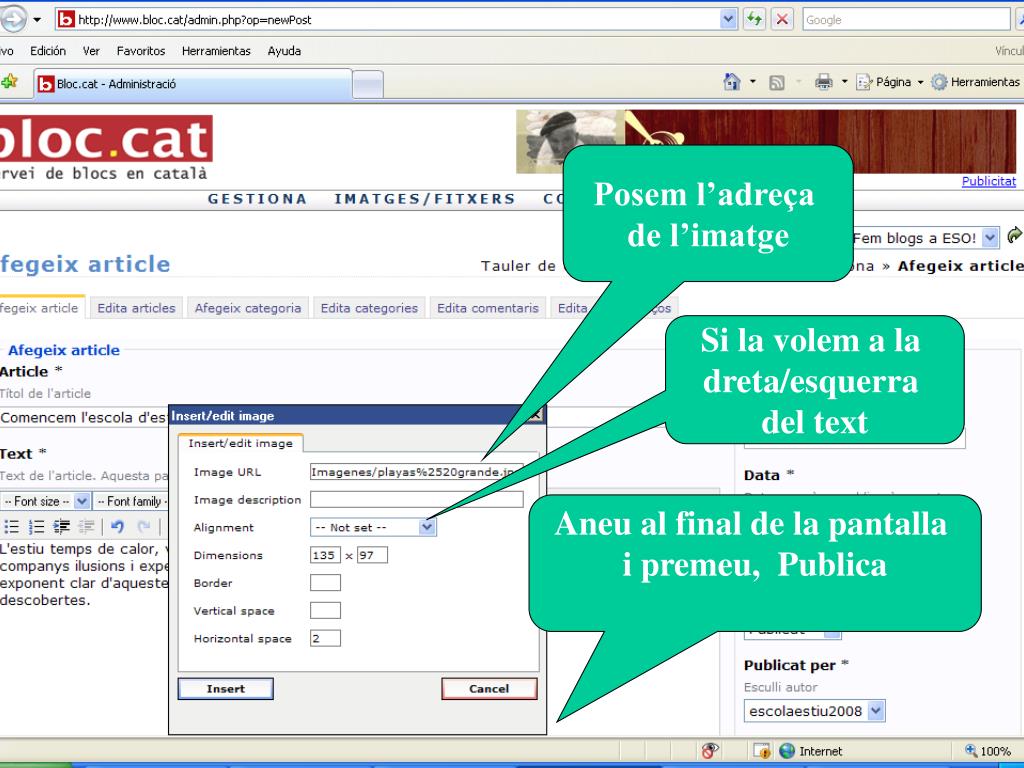Image resolution: width=1024 pixels, height=768 pixels.
Task: Click the redo icon in editor toolbar
Action: (144, 526)
